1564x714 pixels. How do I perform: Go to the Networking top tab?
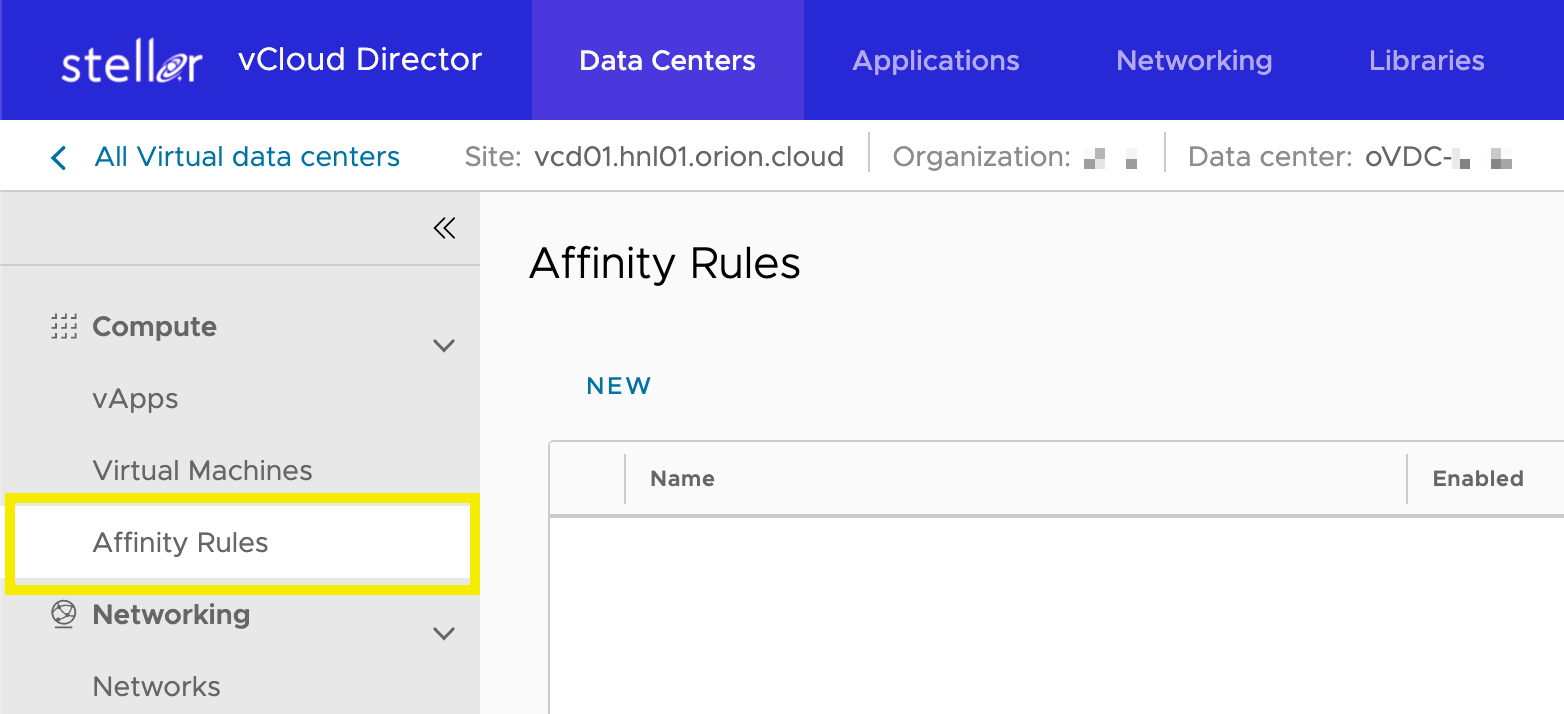click(1194, 61)
